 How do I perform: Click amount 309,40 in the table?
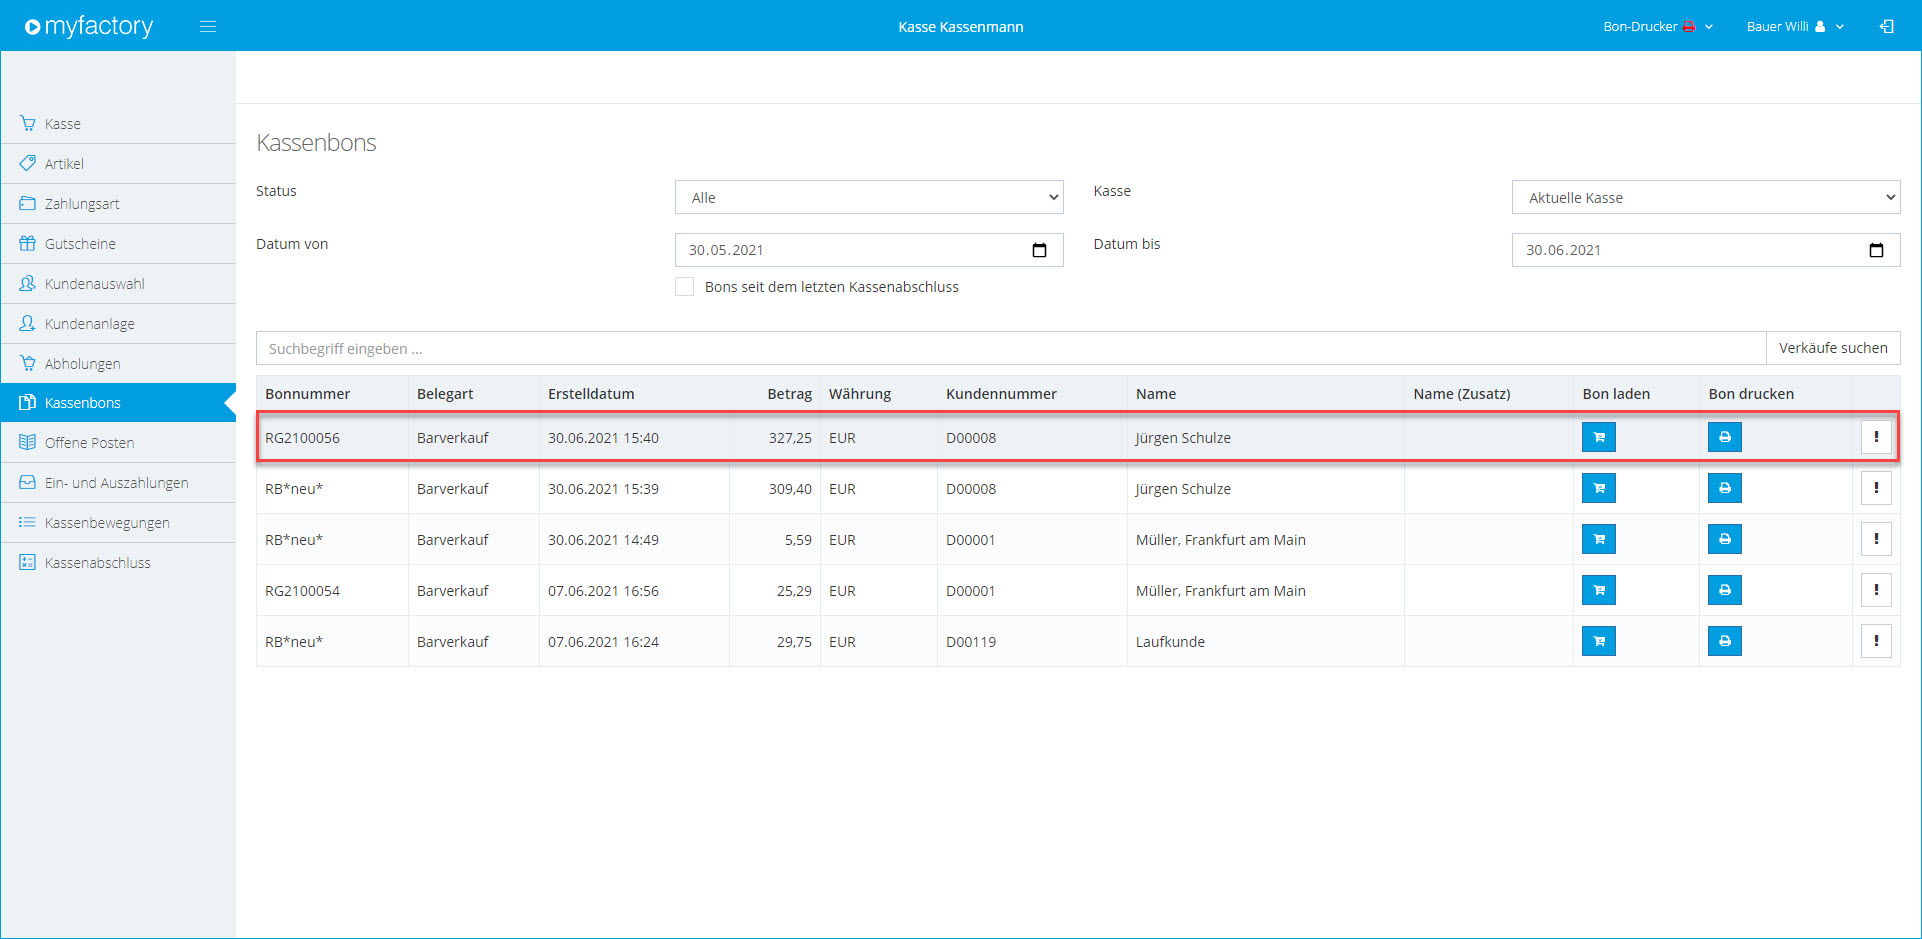click(x=790, y=489)
